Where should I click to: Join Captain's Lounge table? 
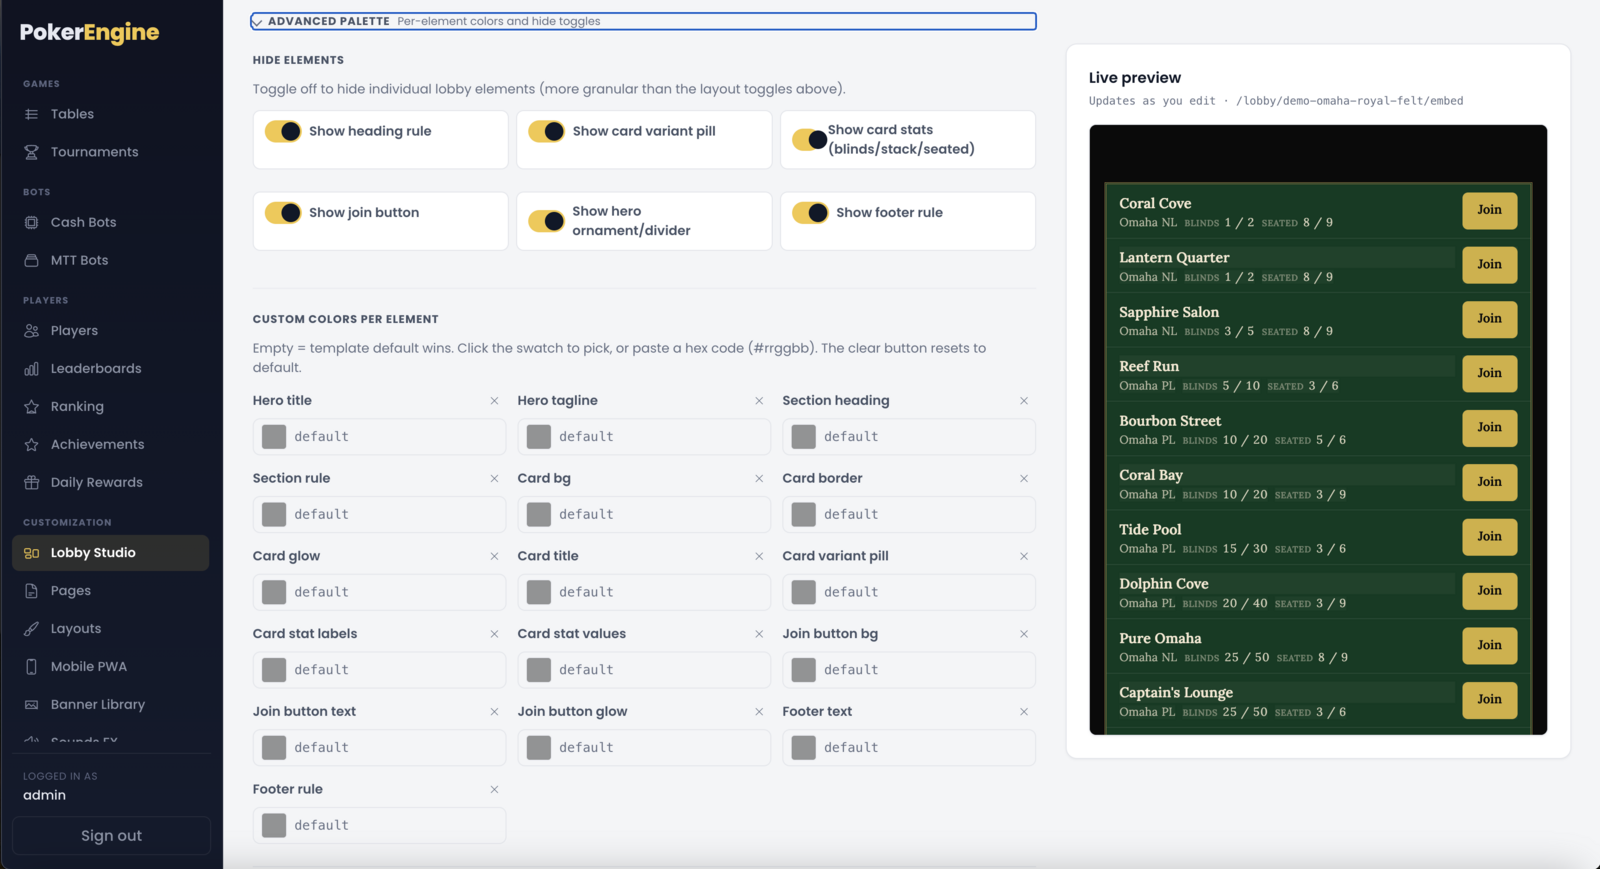coord(1489,700)
